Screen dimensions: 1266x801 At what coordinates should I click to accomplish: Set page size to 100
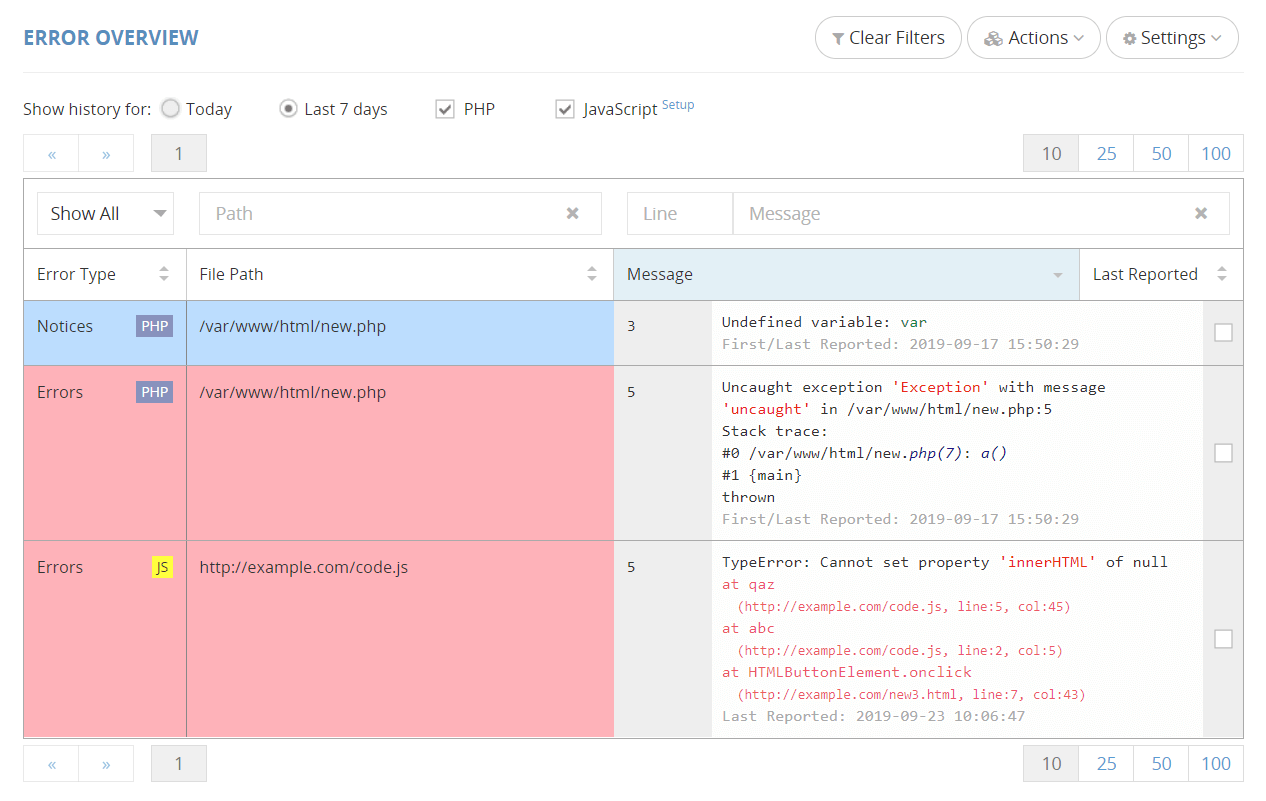(x=1216, y=153)
